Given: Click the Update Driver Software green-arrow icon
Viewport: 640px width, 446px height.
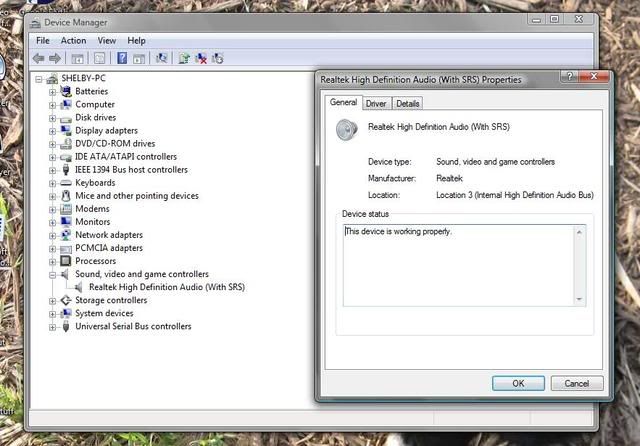Looking at the screenshot, I should (184, 58).
